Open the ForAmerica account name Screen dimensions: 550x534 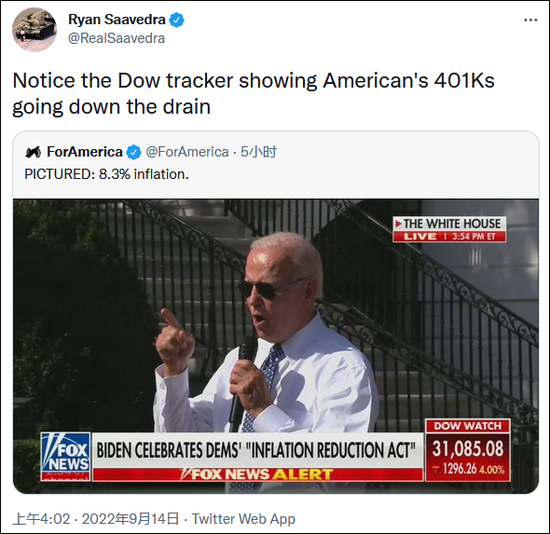point(85,152)
